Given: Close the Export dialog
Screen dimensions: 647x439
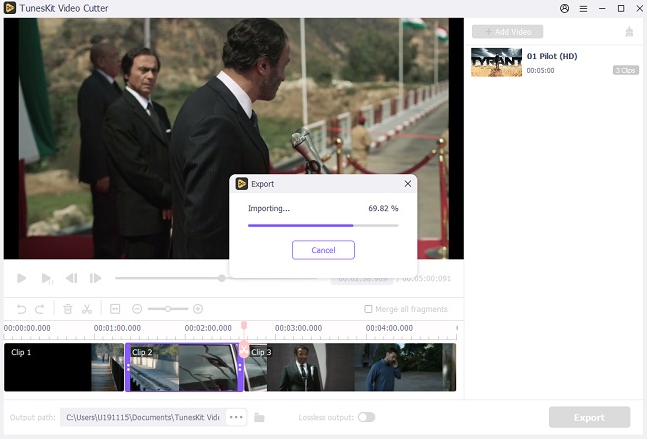Looking at the screenshot, I should [x=407, y=184].
